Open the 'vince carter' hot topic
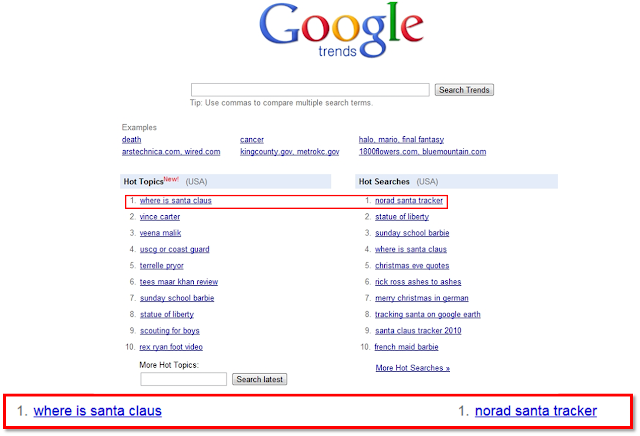 pyautogui.click(x=160, y=217)
